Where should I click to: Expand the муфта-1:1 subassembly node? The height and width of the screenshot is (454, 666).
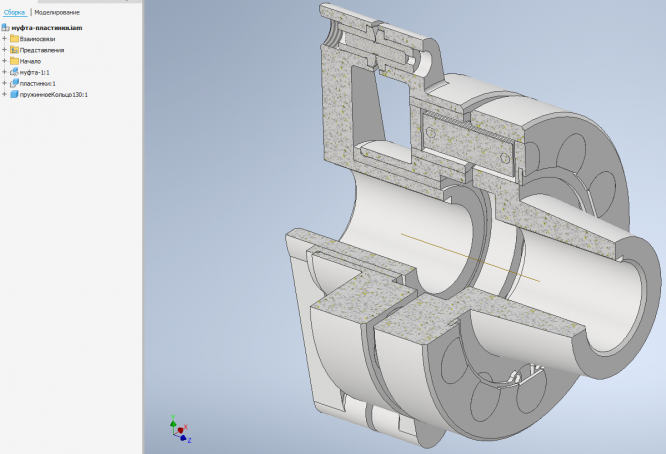click(4, 73)
